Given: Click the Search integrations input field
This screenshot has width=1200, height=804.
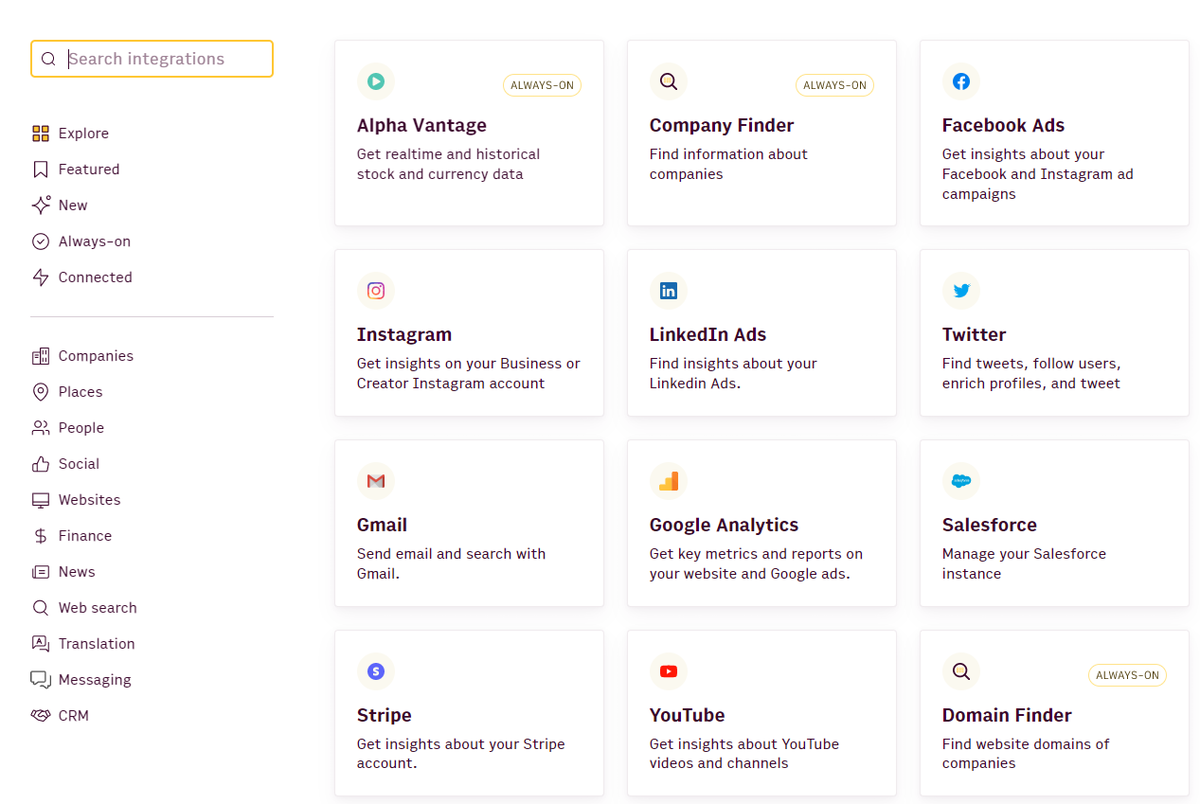Looking at the screenshot, I should coord(152,59).
